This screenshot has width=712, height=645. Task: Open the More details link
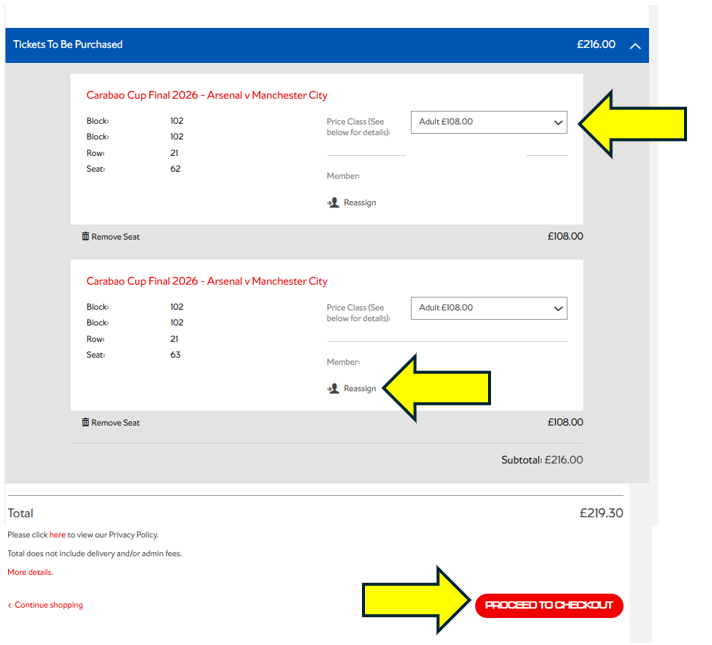[x=30, y=572]
